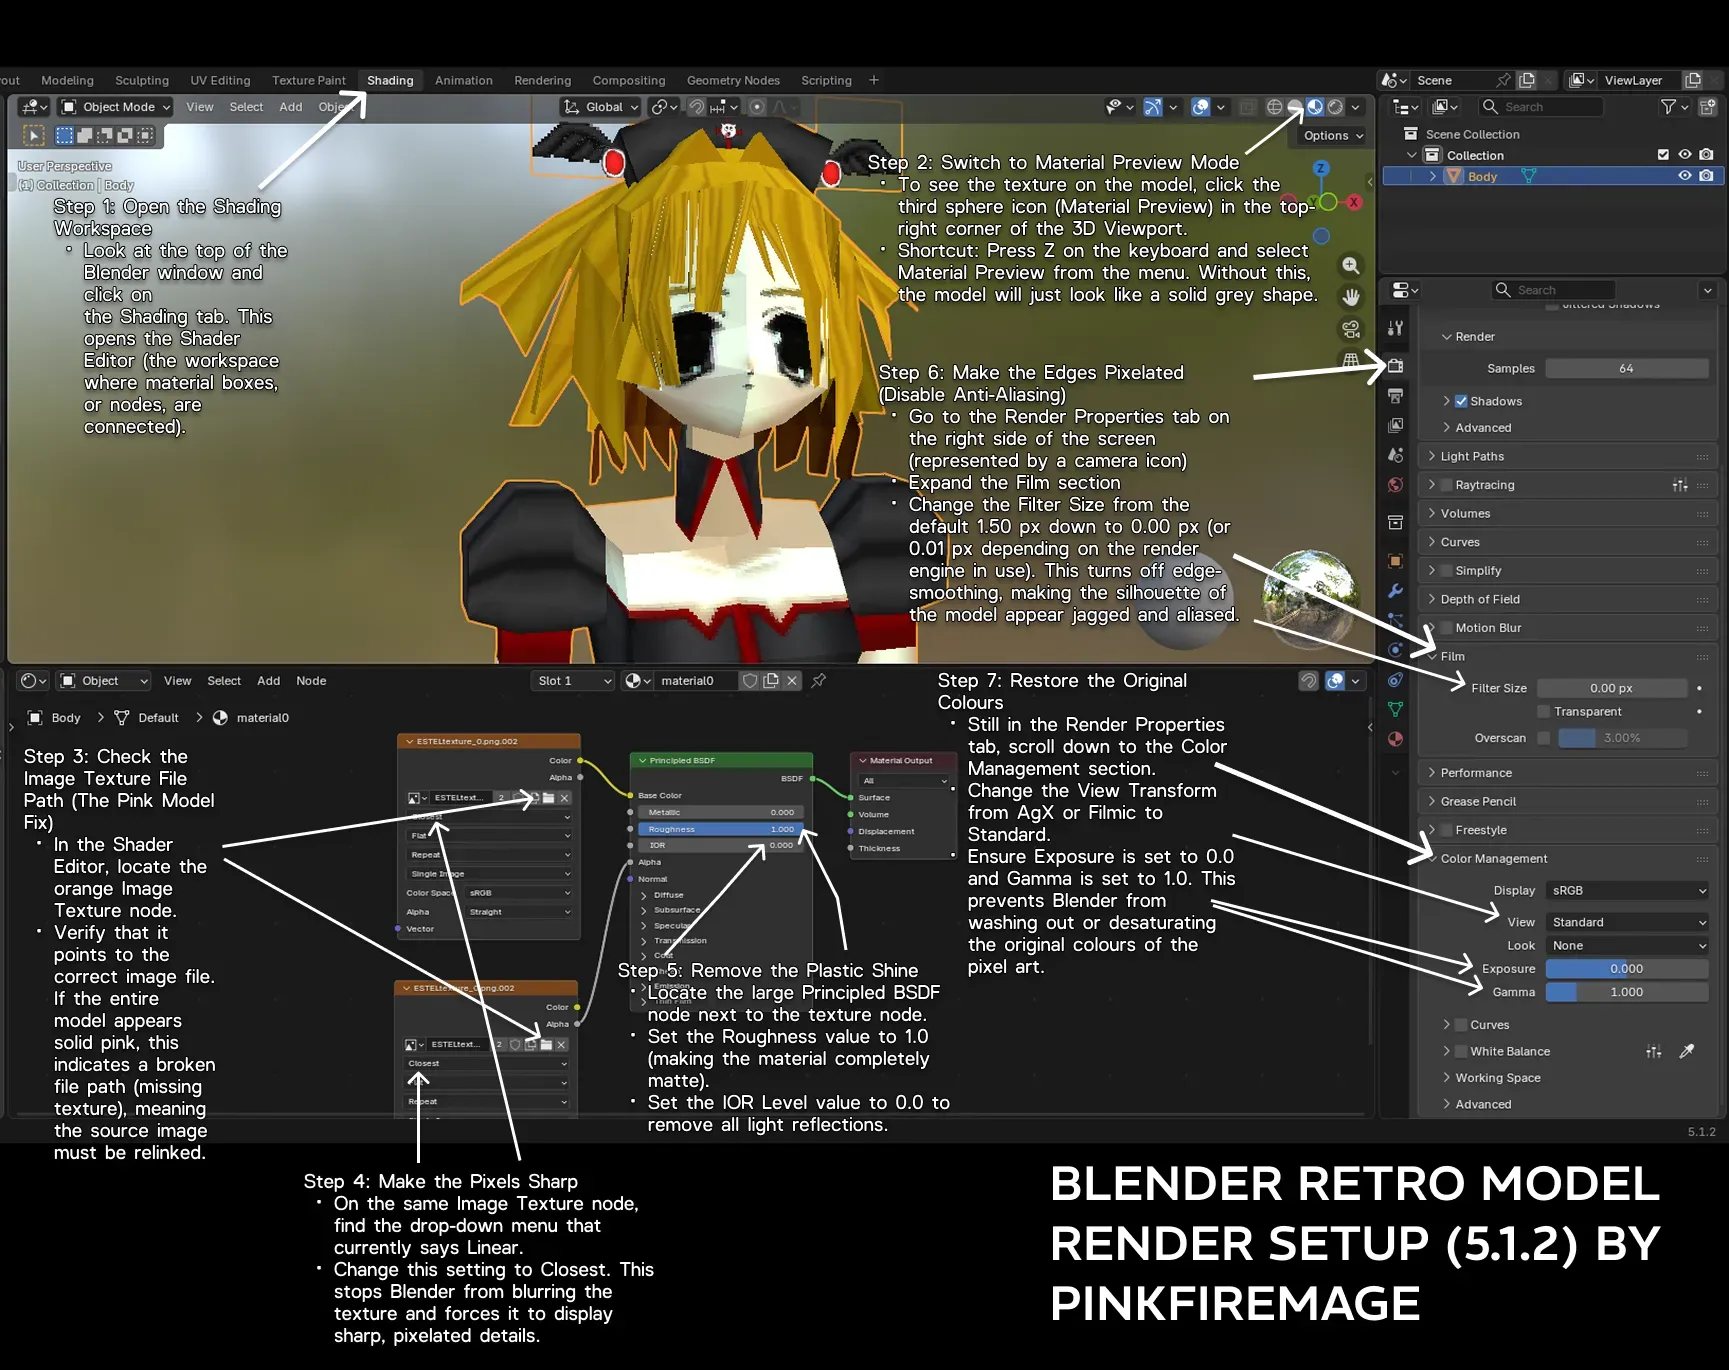Click the Select Box tool icon
The image size is (1729, 1370).
pos(34,135)
